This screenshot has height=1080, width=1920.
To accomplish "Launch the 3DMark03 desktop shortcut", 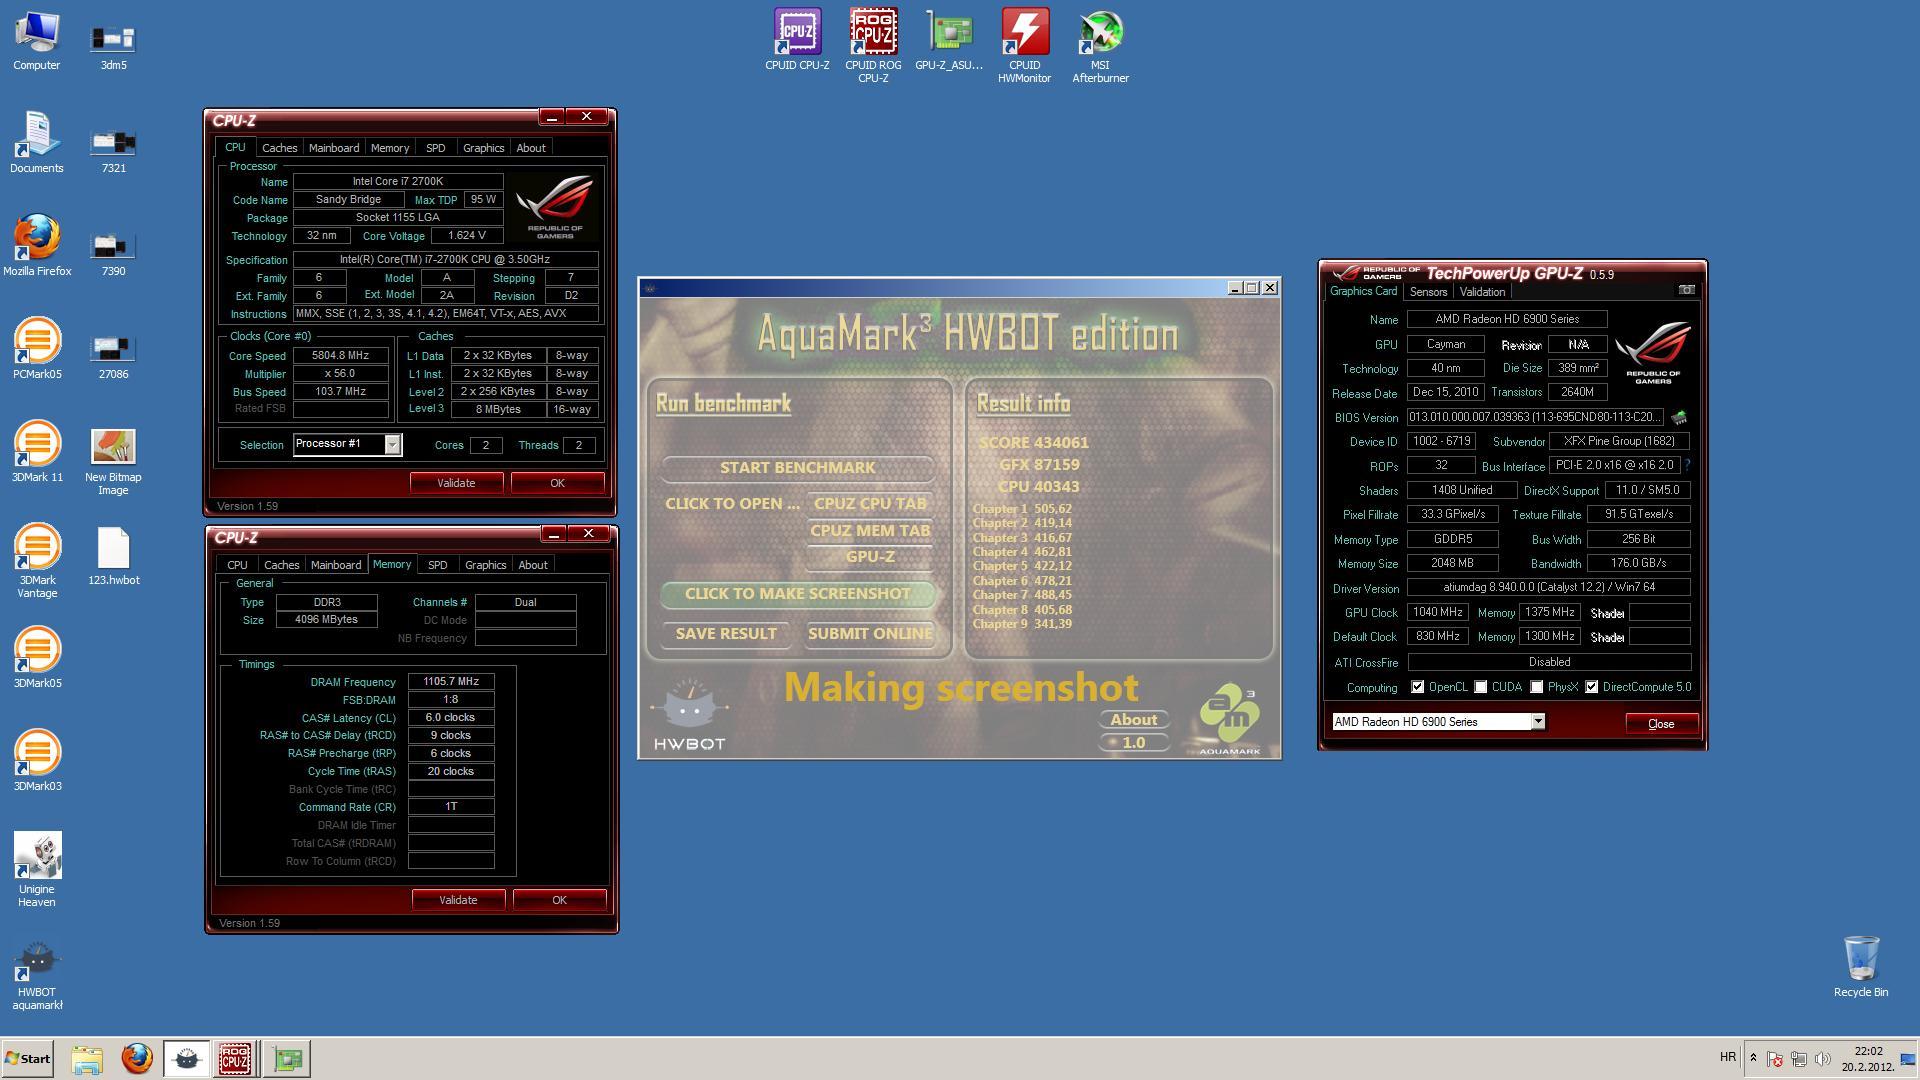I will (37, 762).
